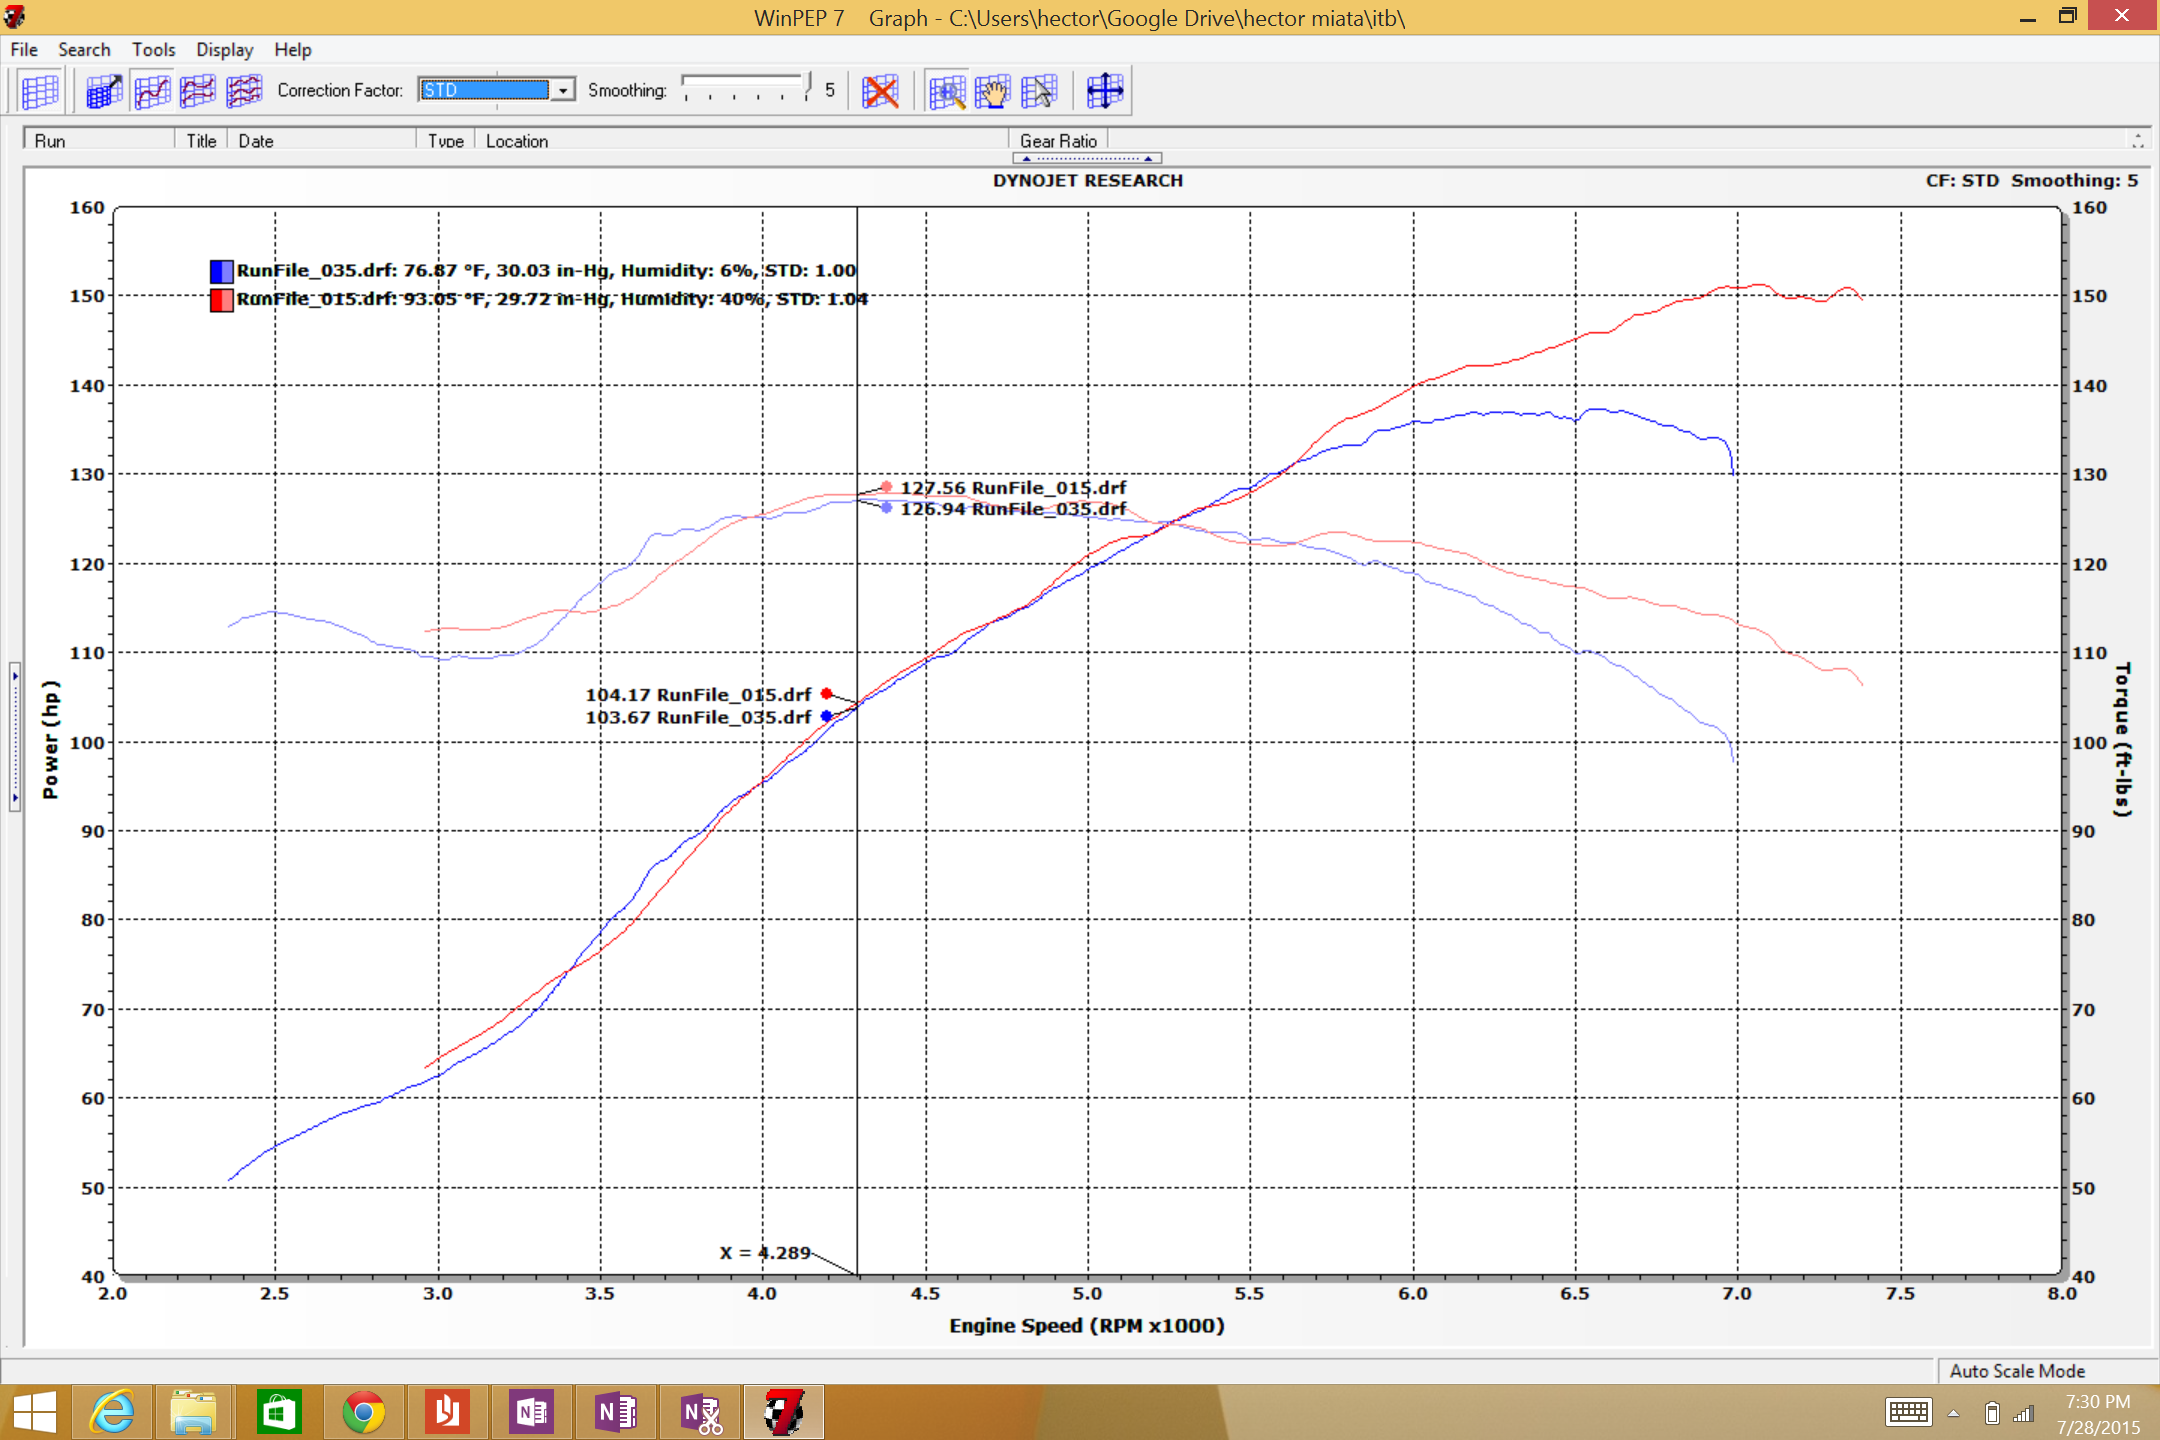The image size is (2160, 1440).
Task: Activate the hand pan tool
Action: click(993, 91)
